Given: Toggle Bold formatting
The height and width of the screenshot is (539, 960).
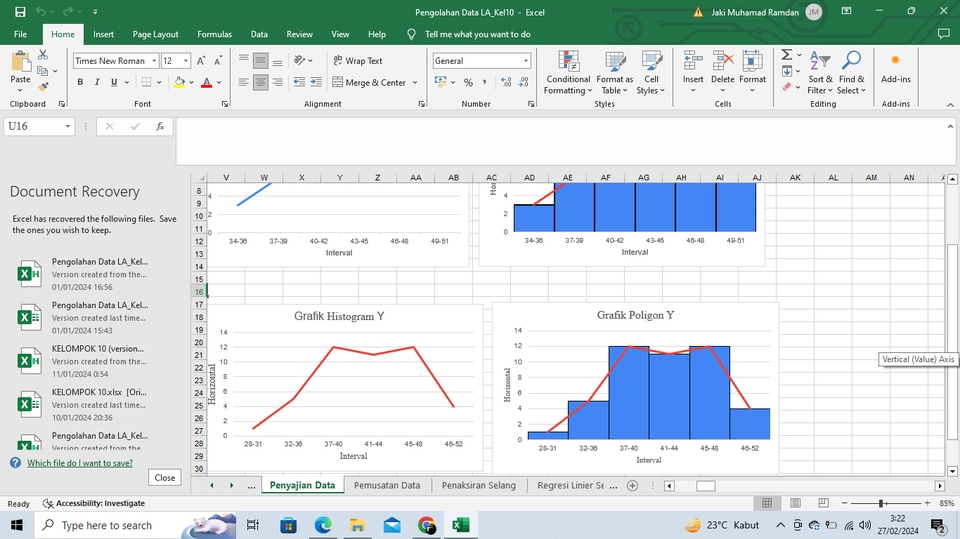Looking at the screenshot, I should point(80,82).
